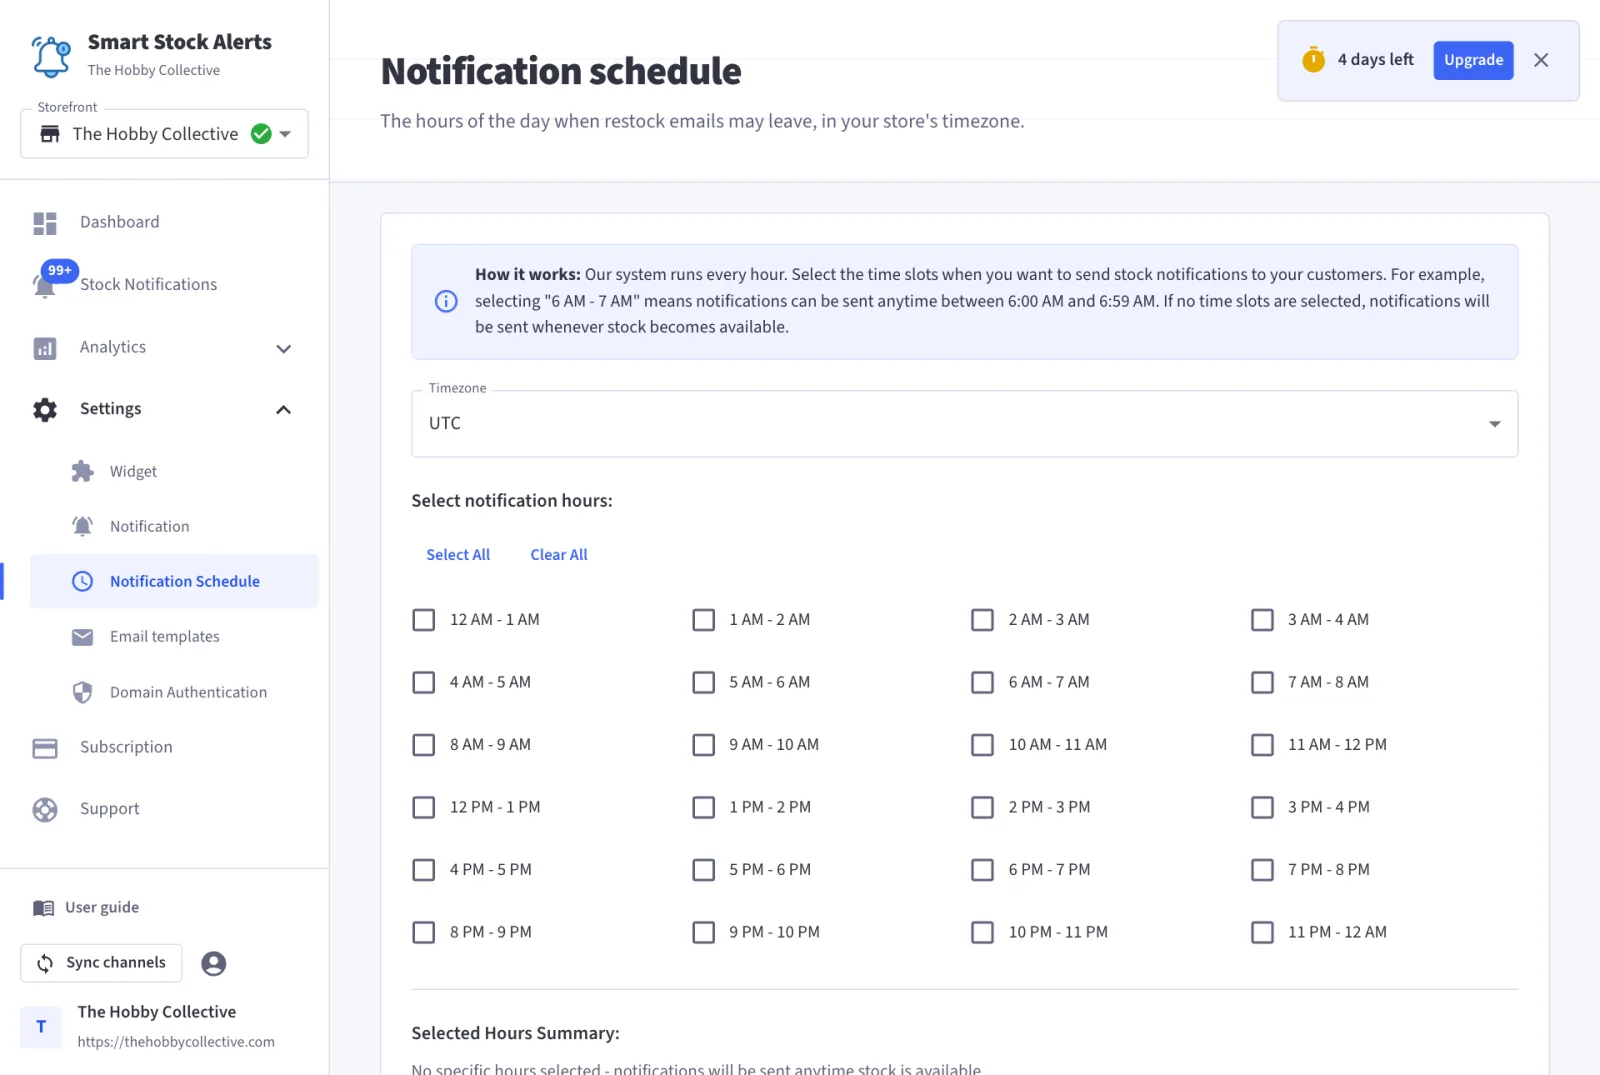Screen dimensions: 1600x1075
Task: Click the Upgrade button
Action: click(1473, 60)
